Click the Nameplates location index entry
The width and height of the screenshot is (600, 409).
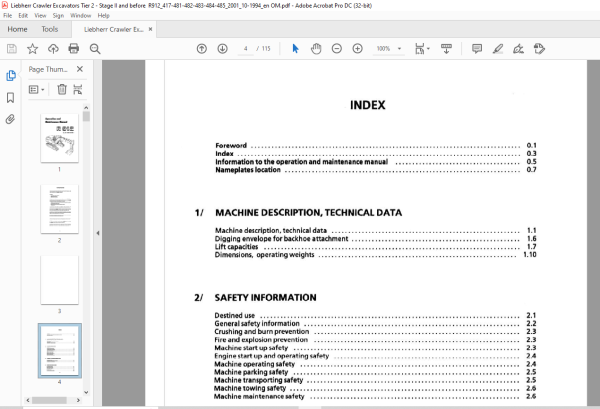[x=376, y=169]
